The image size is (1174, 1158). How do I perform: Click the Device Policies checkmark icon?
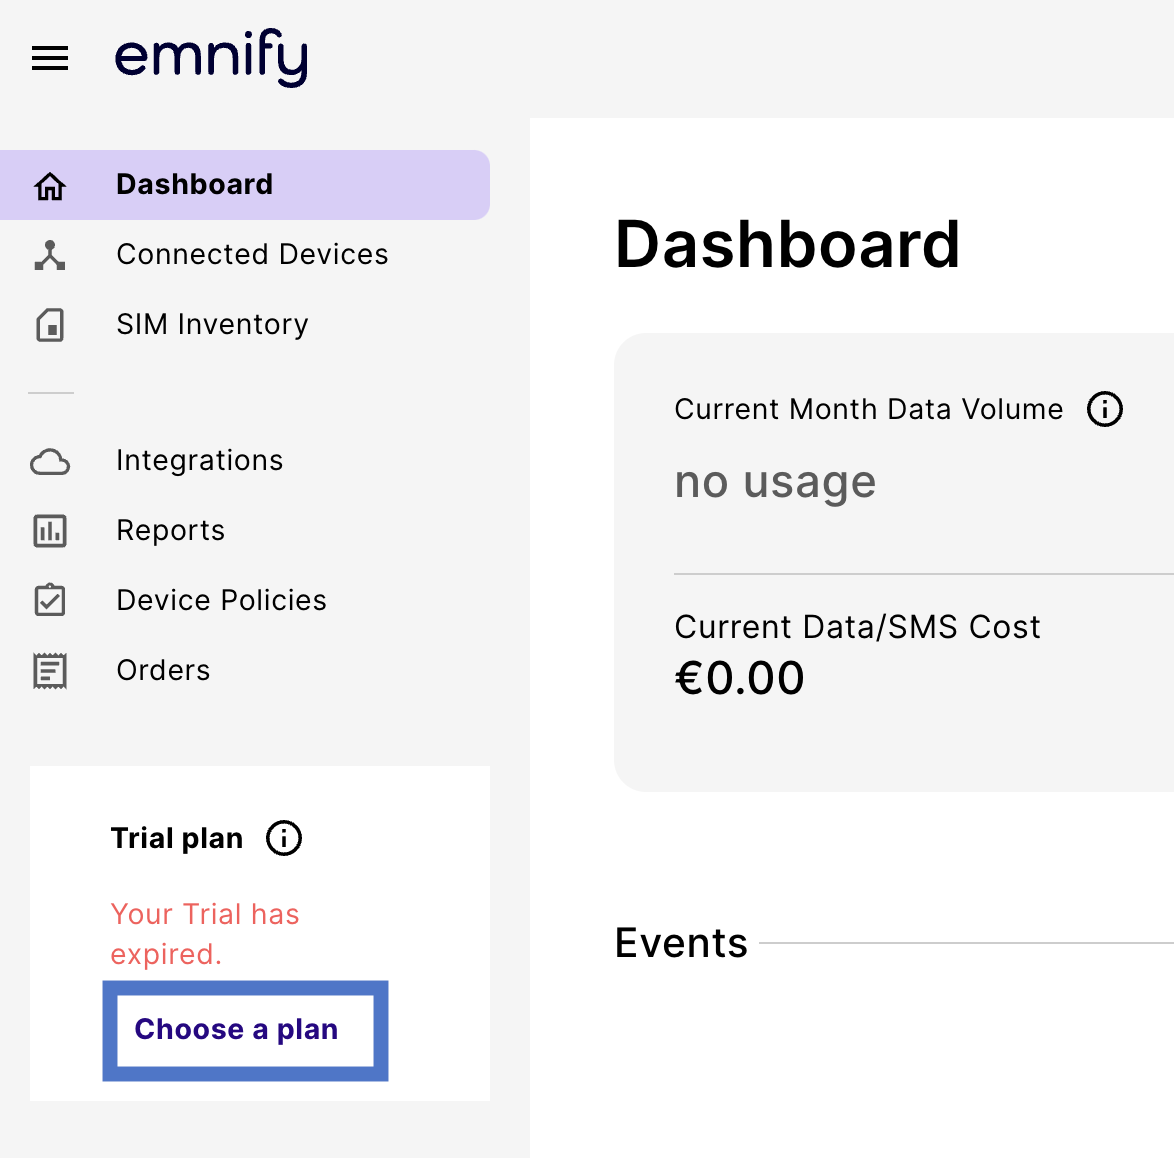[x=50, y=600]
